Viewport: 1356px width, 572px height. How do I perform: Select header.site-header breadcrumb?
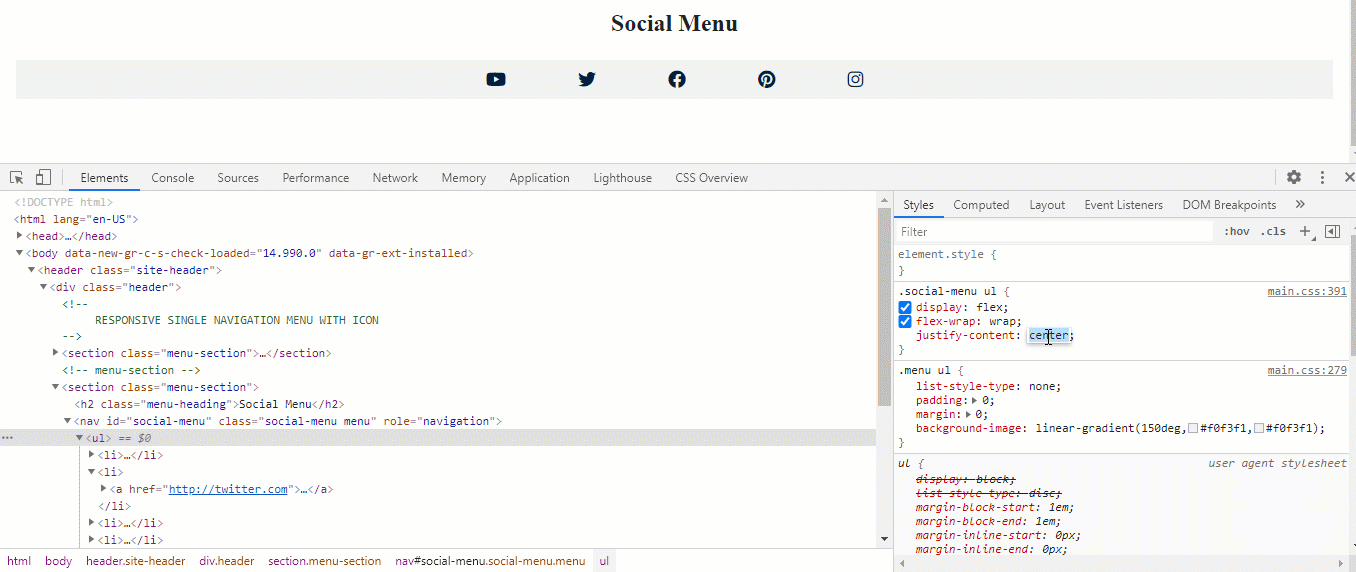tap(136, 561)
